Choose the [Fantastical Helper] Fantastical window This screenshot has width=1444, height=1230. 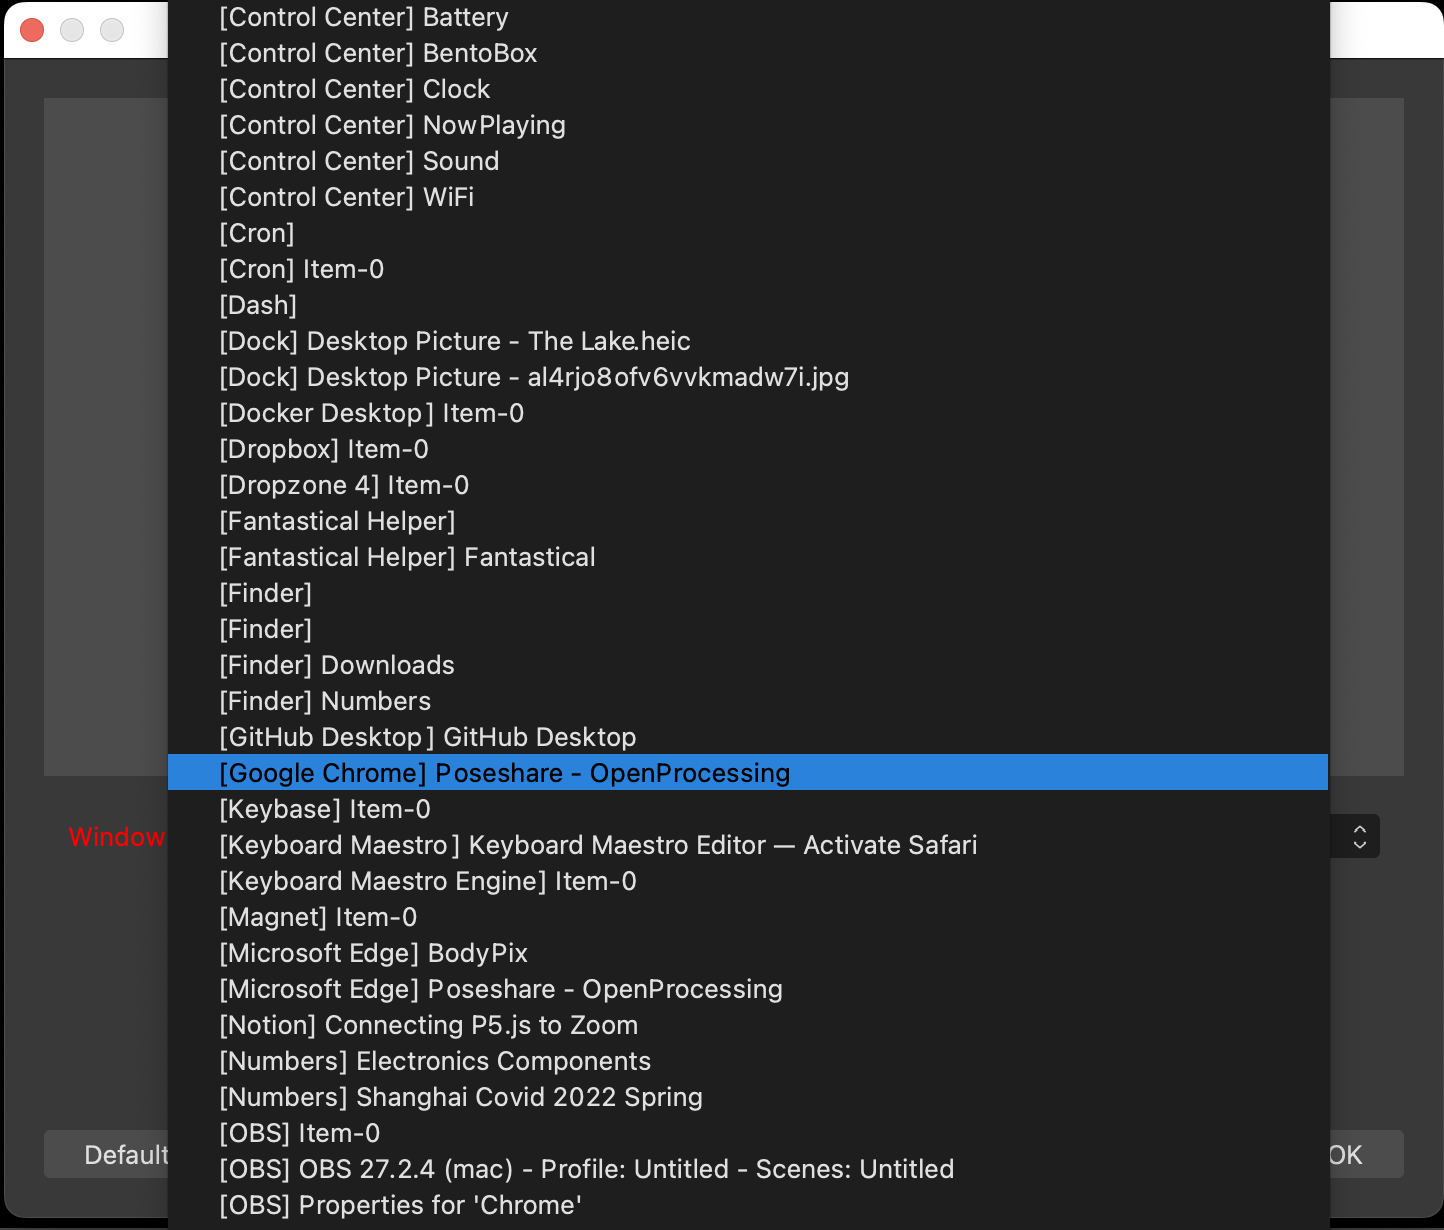pyautogui.click(x=407, y=557)
